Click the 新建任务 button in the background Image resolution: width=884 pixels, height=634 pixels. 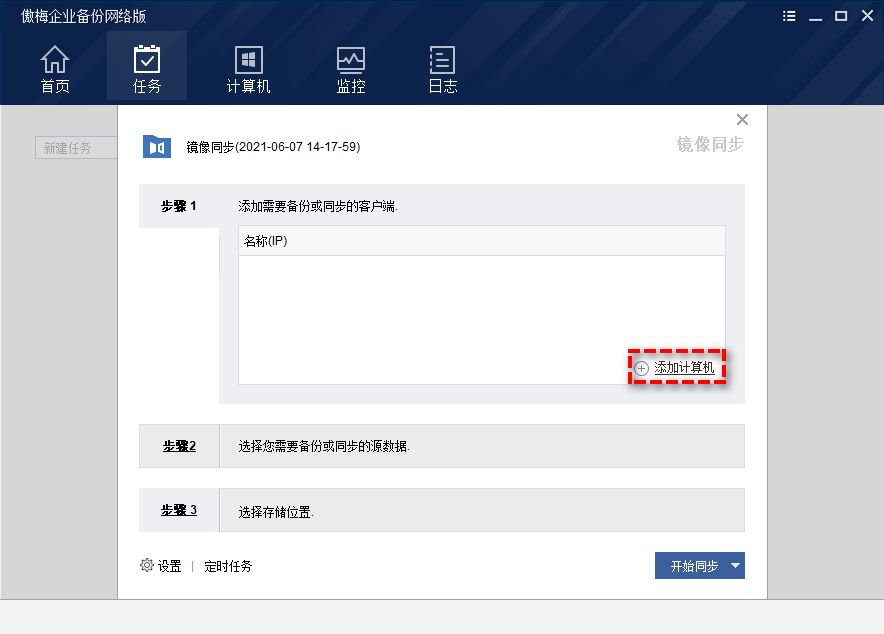[x=76, y=148]
